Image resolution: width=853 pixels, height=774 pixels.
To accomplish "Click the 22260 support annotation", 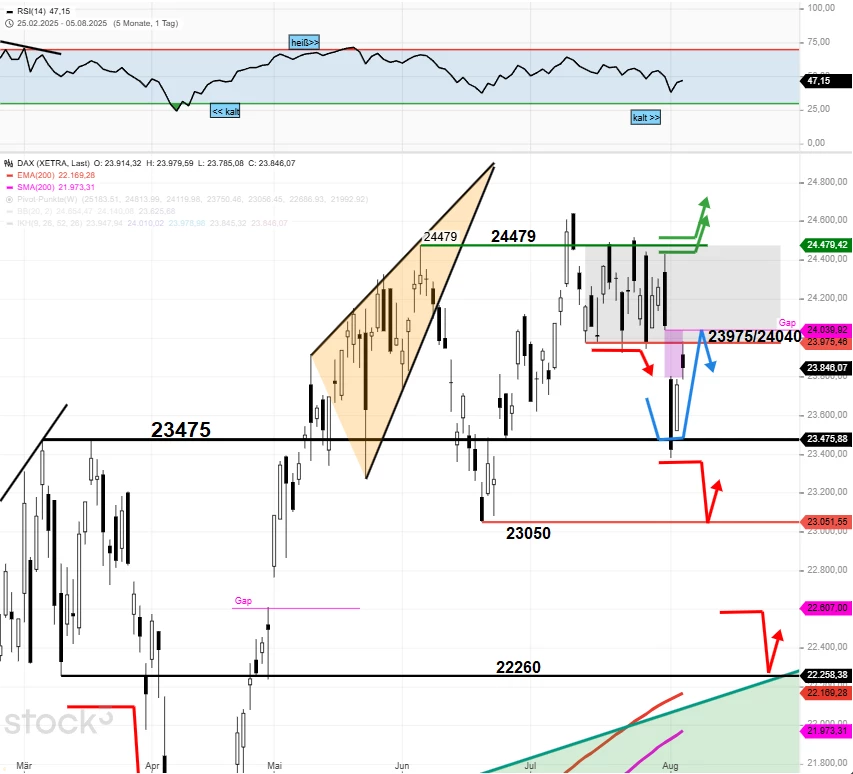I will (x=518, y=667).
